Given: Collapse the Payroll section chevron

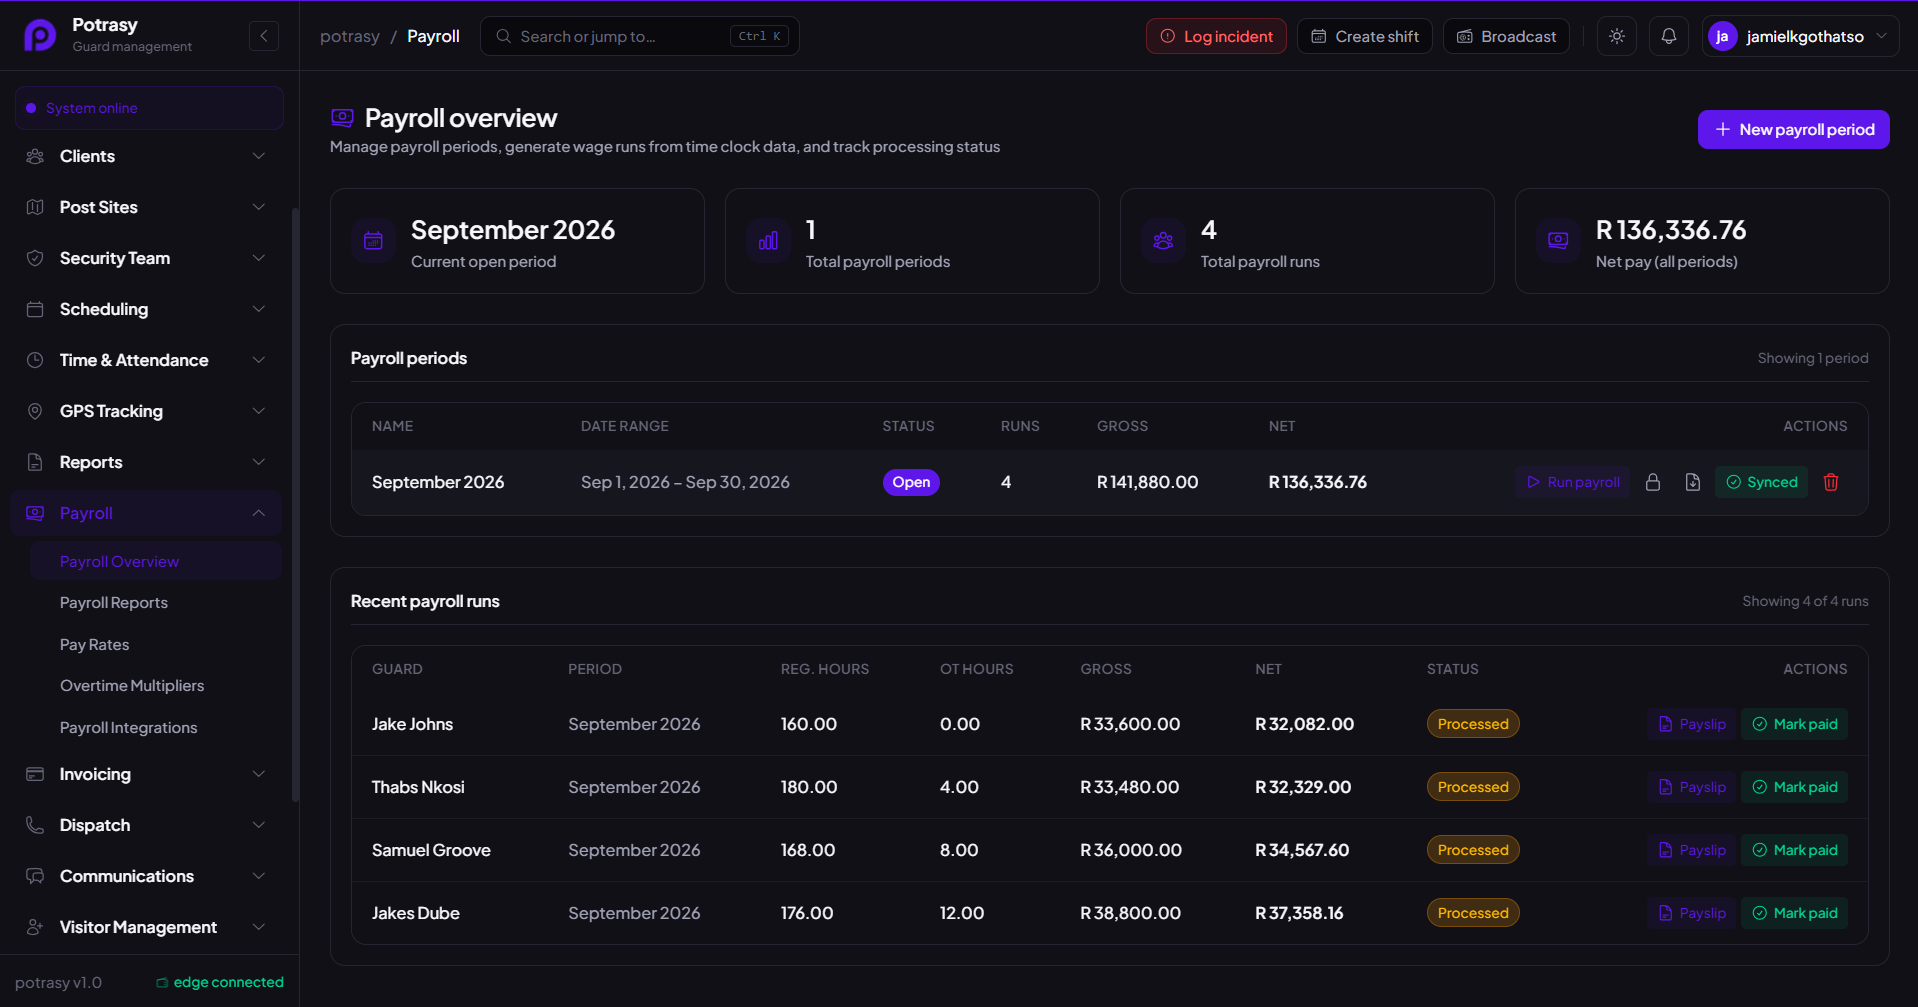Looking at the screenshot, I should click(259, 513).
